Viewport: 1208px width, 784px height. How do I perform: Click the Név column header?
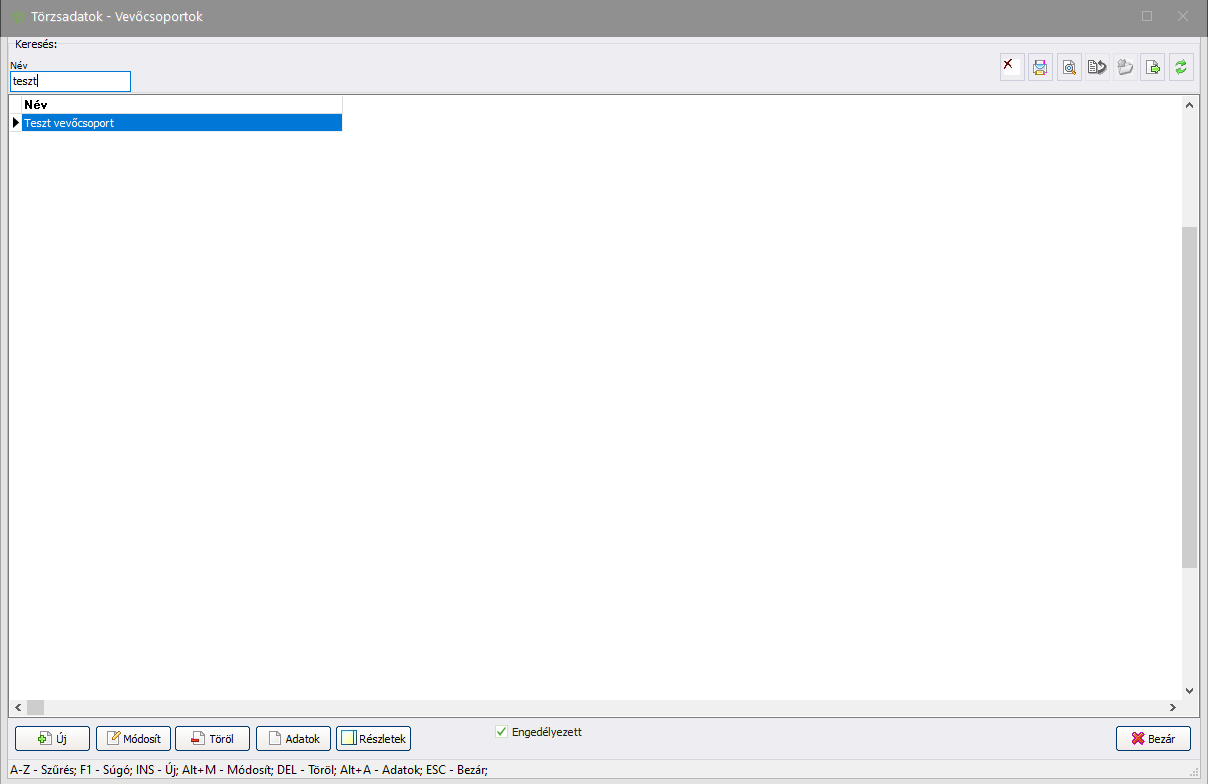coord(181,104)
